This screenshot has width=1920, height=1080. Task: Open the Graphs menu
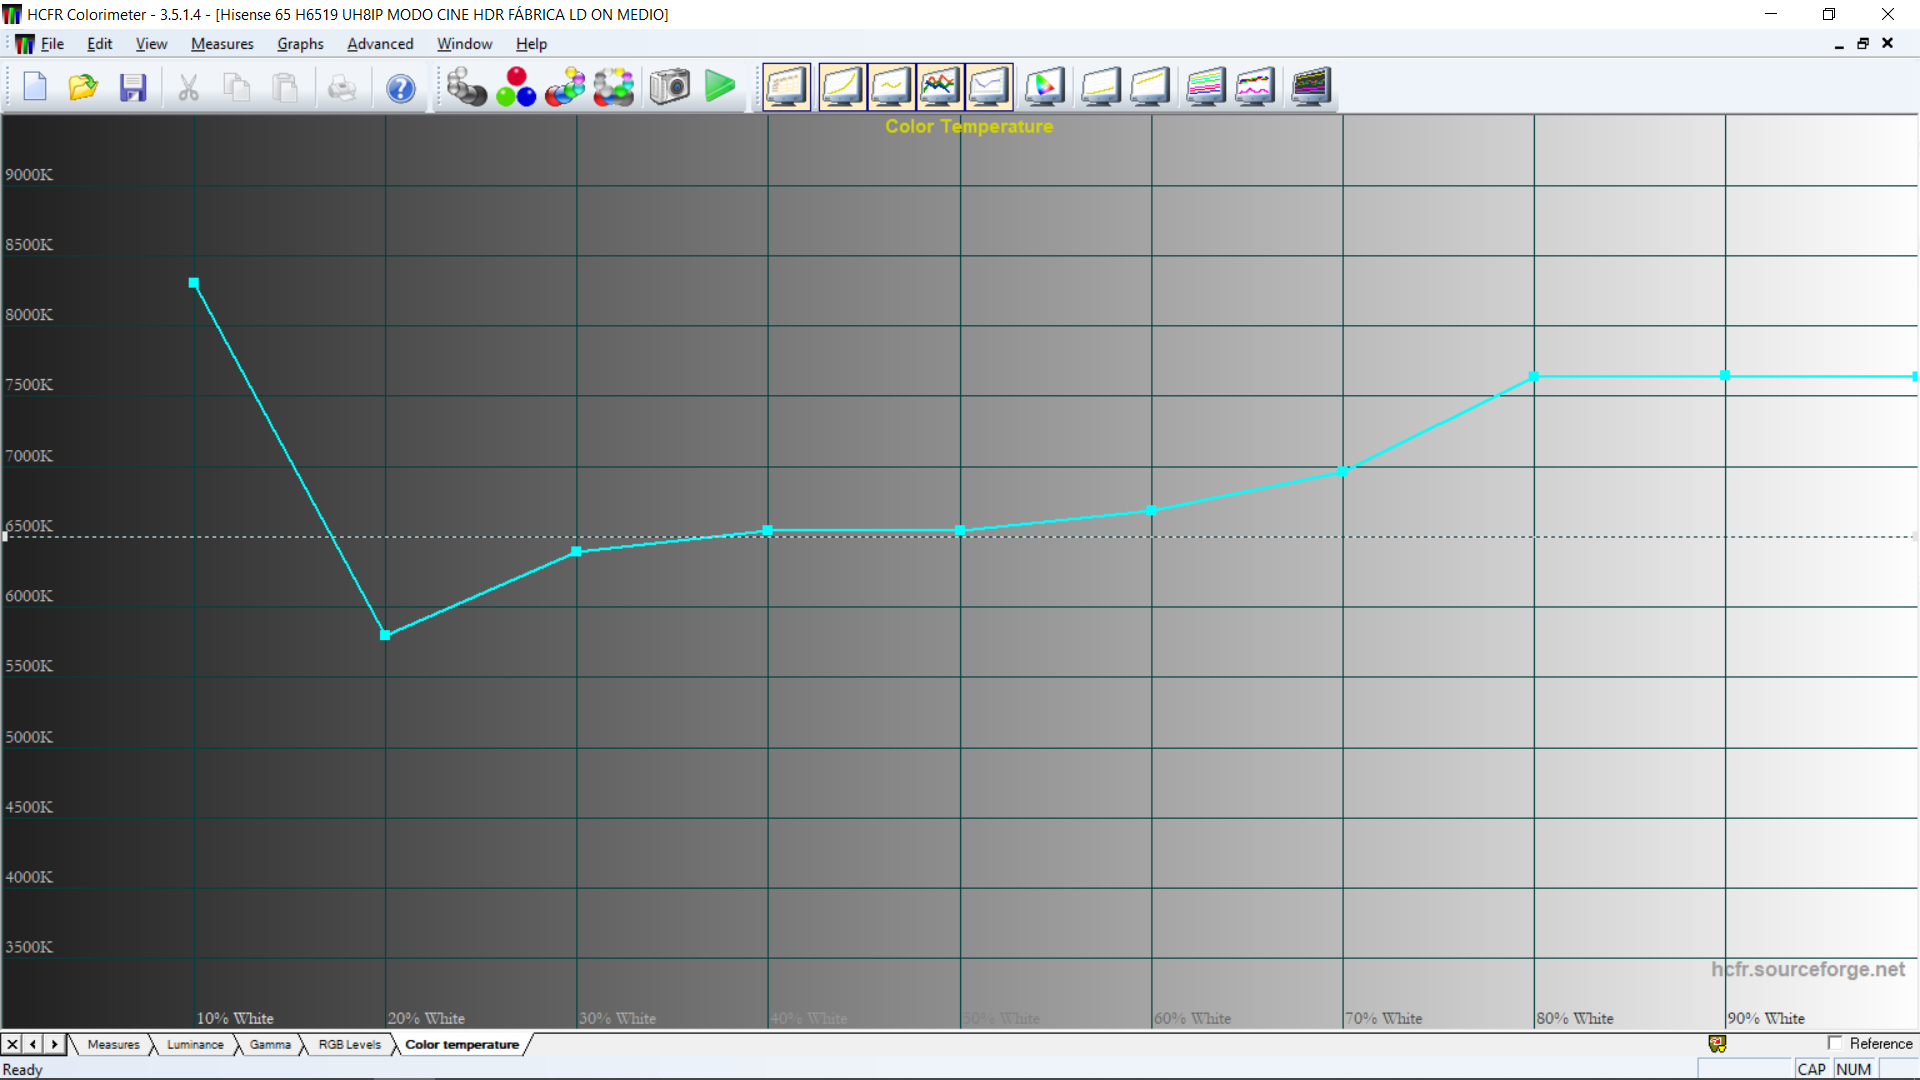[300, 44]
